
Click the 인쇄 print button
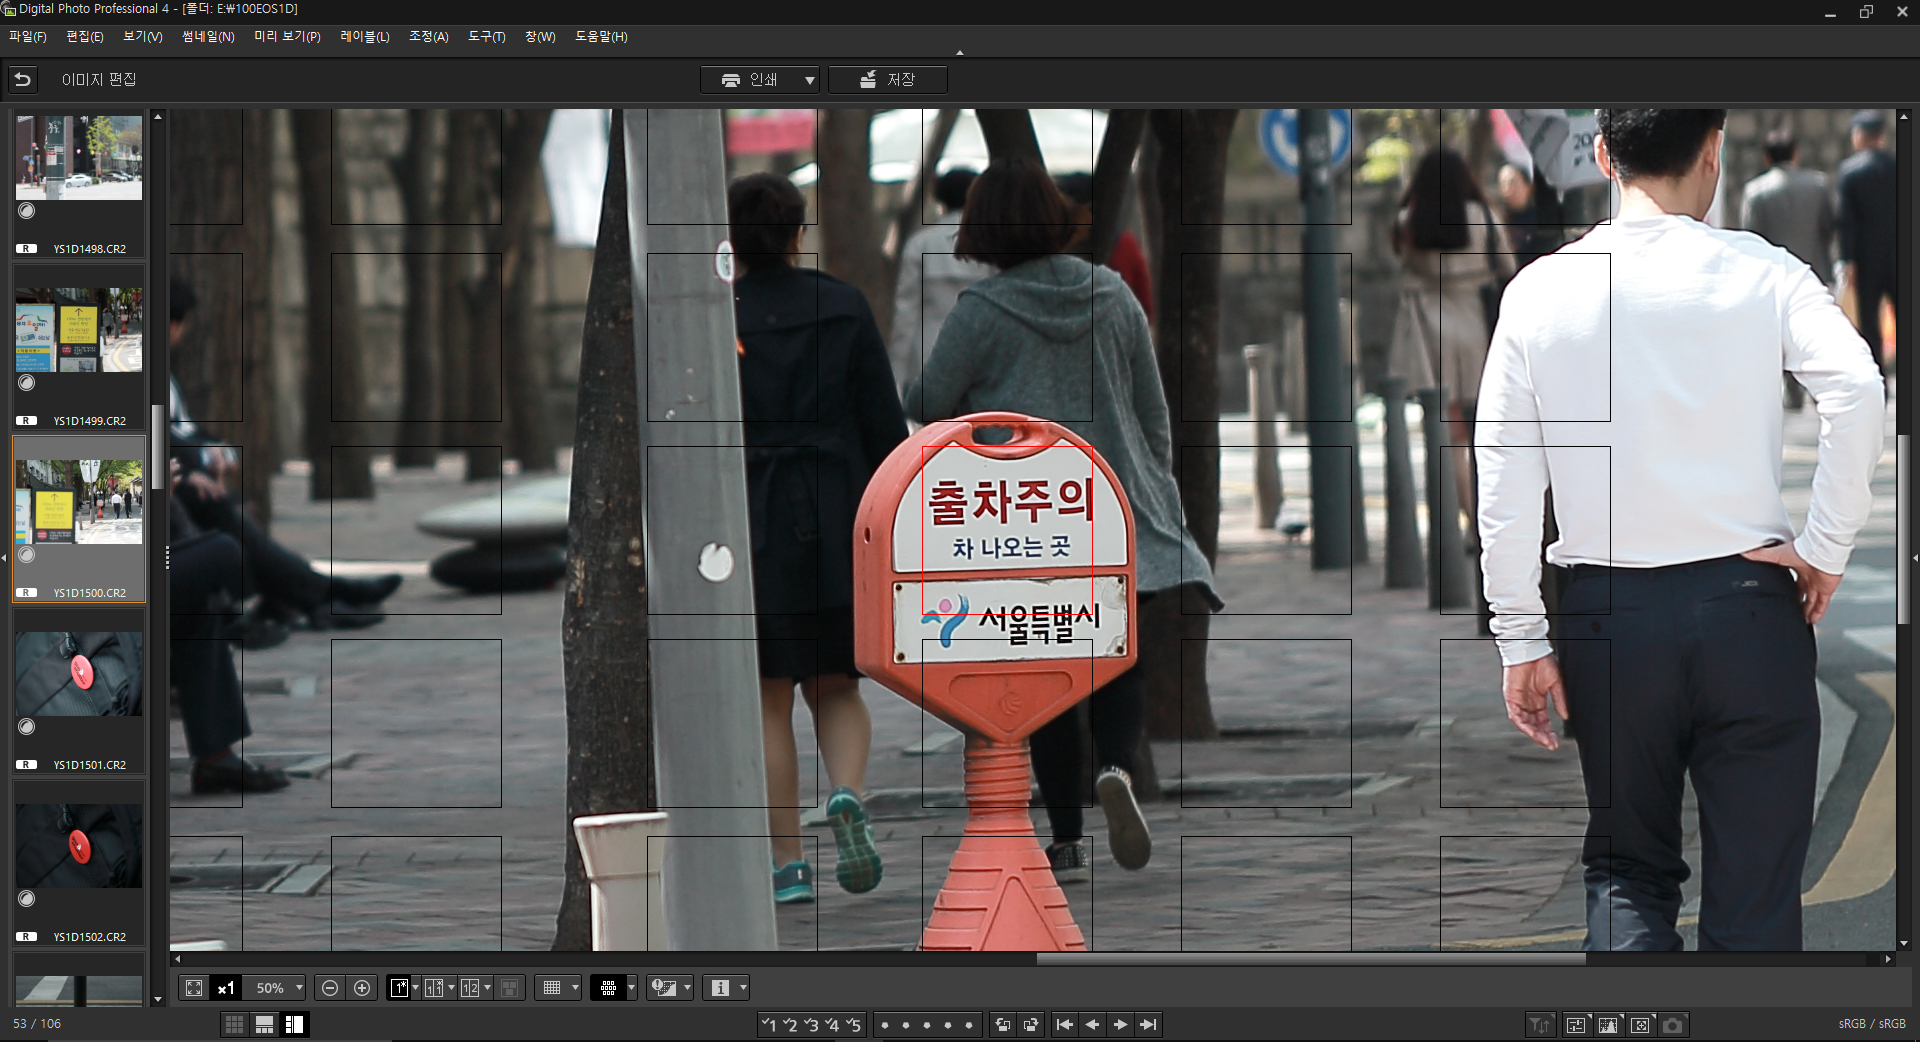[750, 79]
